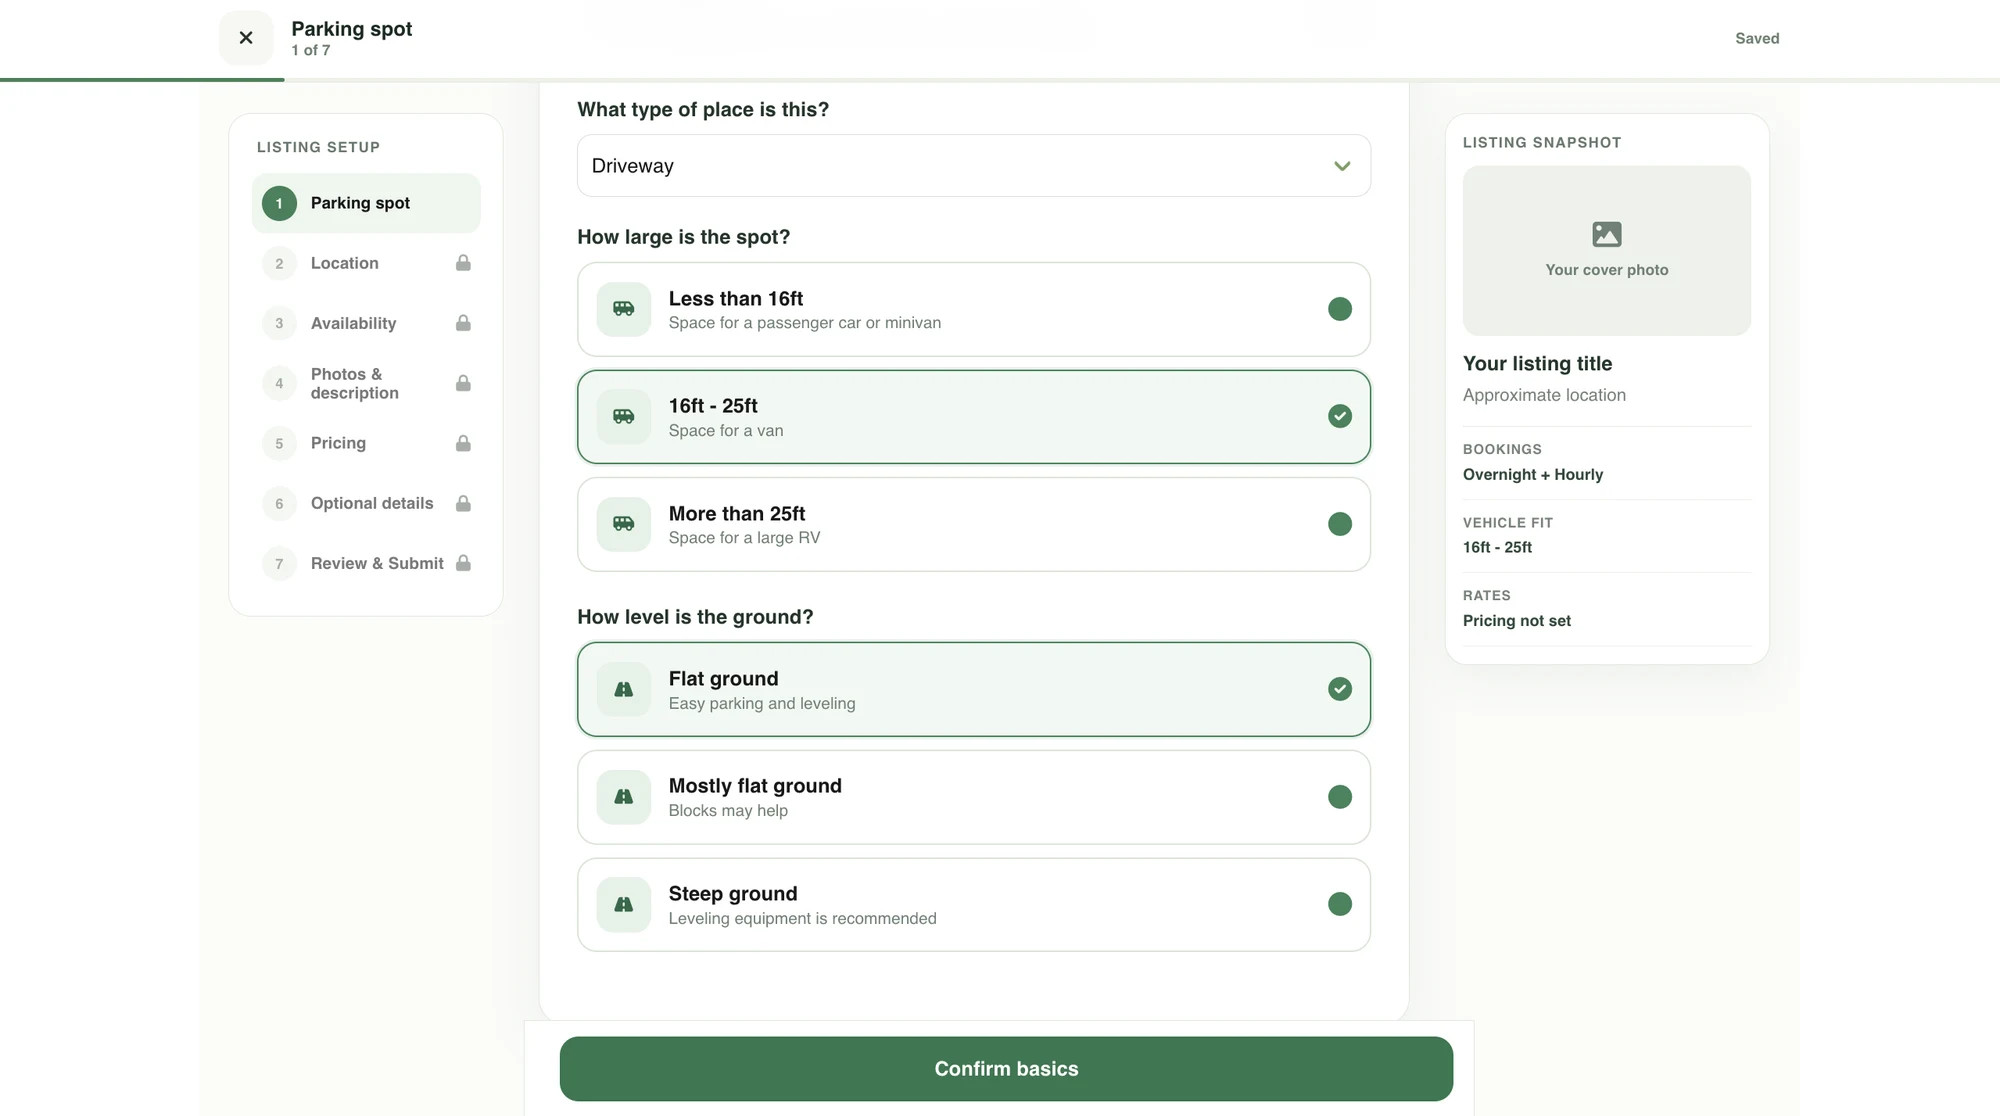Viewport: 2000px width, 1116px height.
Task: Go to the Location setup step
Action: pos(366,263)
